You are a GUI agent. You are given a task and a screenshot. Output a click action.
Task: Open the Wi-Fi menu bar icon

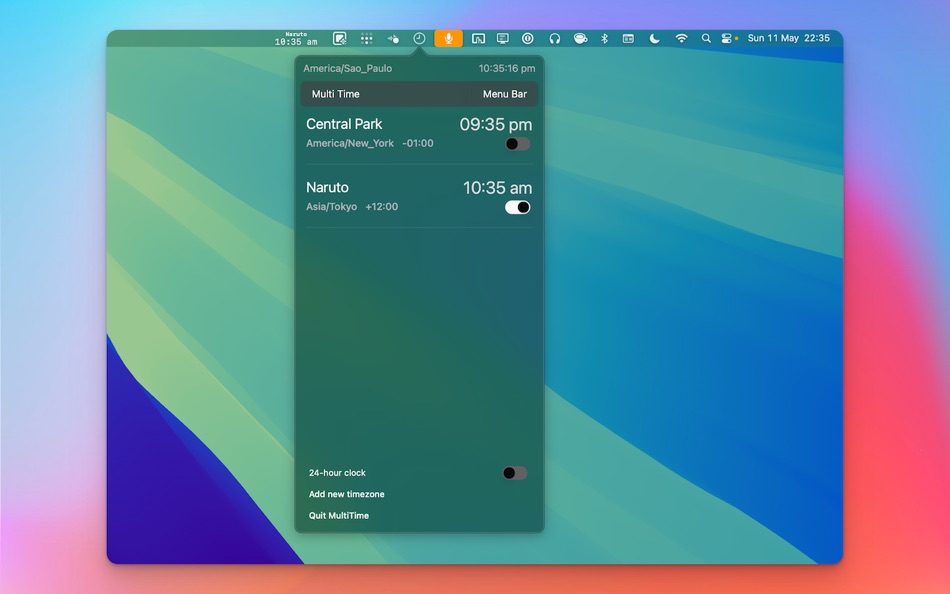click(x=681, y=38)
